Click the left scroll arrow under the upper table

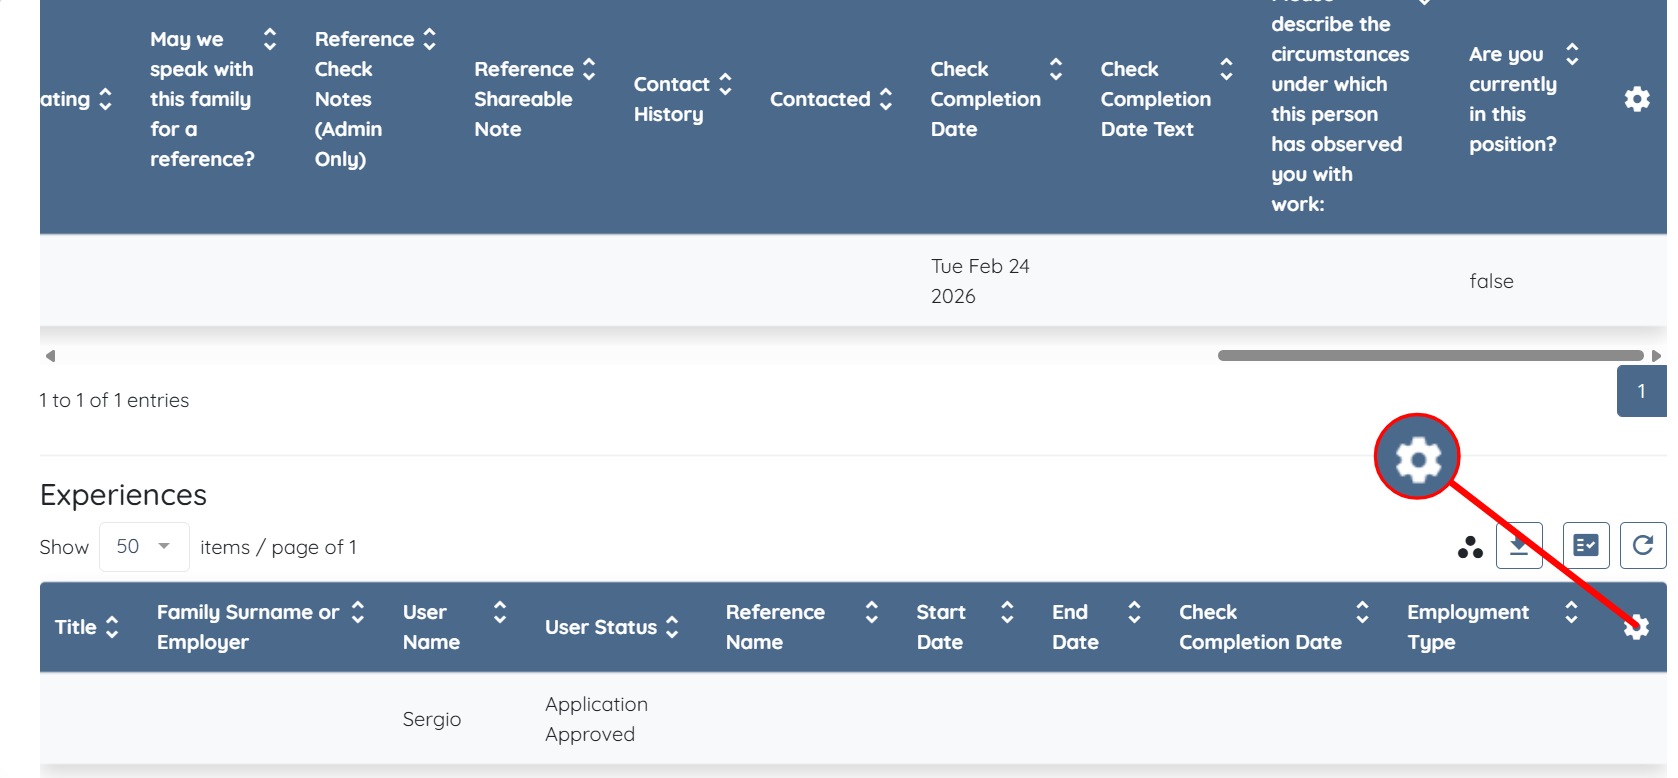[50, 356]
